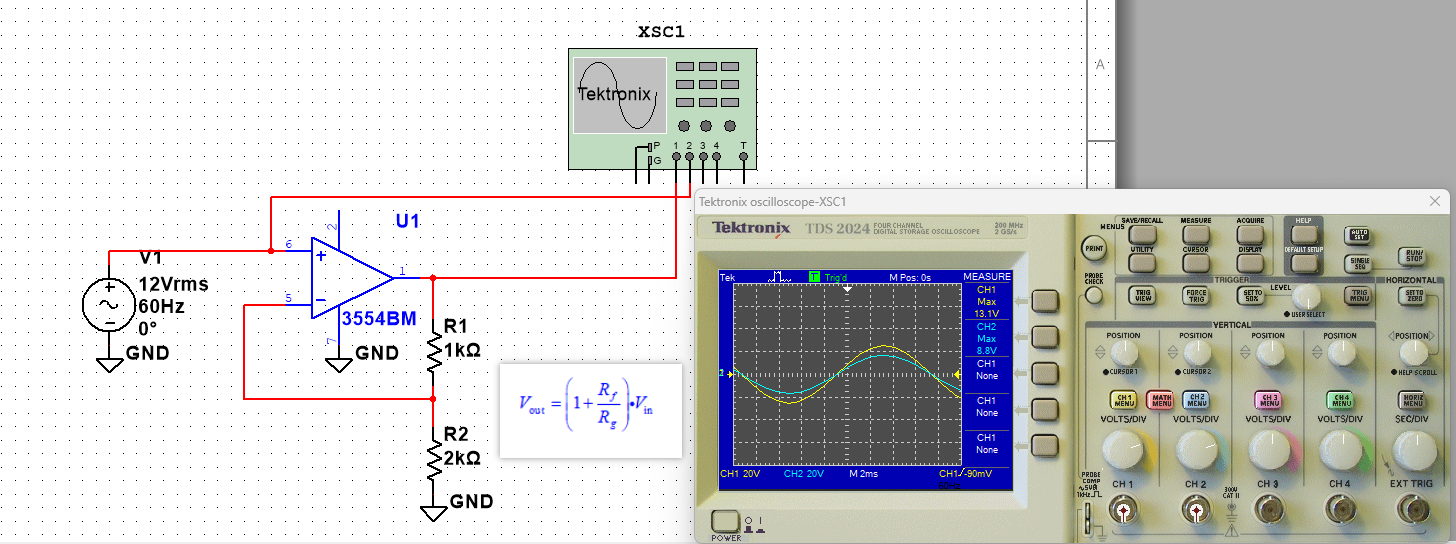1456x544 pixels.
Task: Toggle the oscilloscope POWER button
Action: (727, 521)
